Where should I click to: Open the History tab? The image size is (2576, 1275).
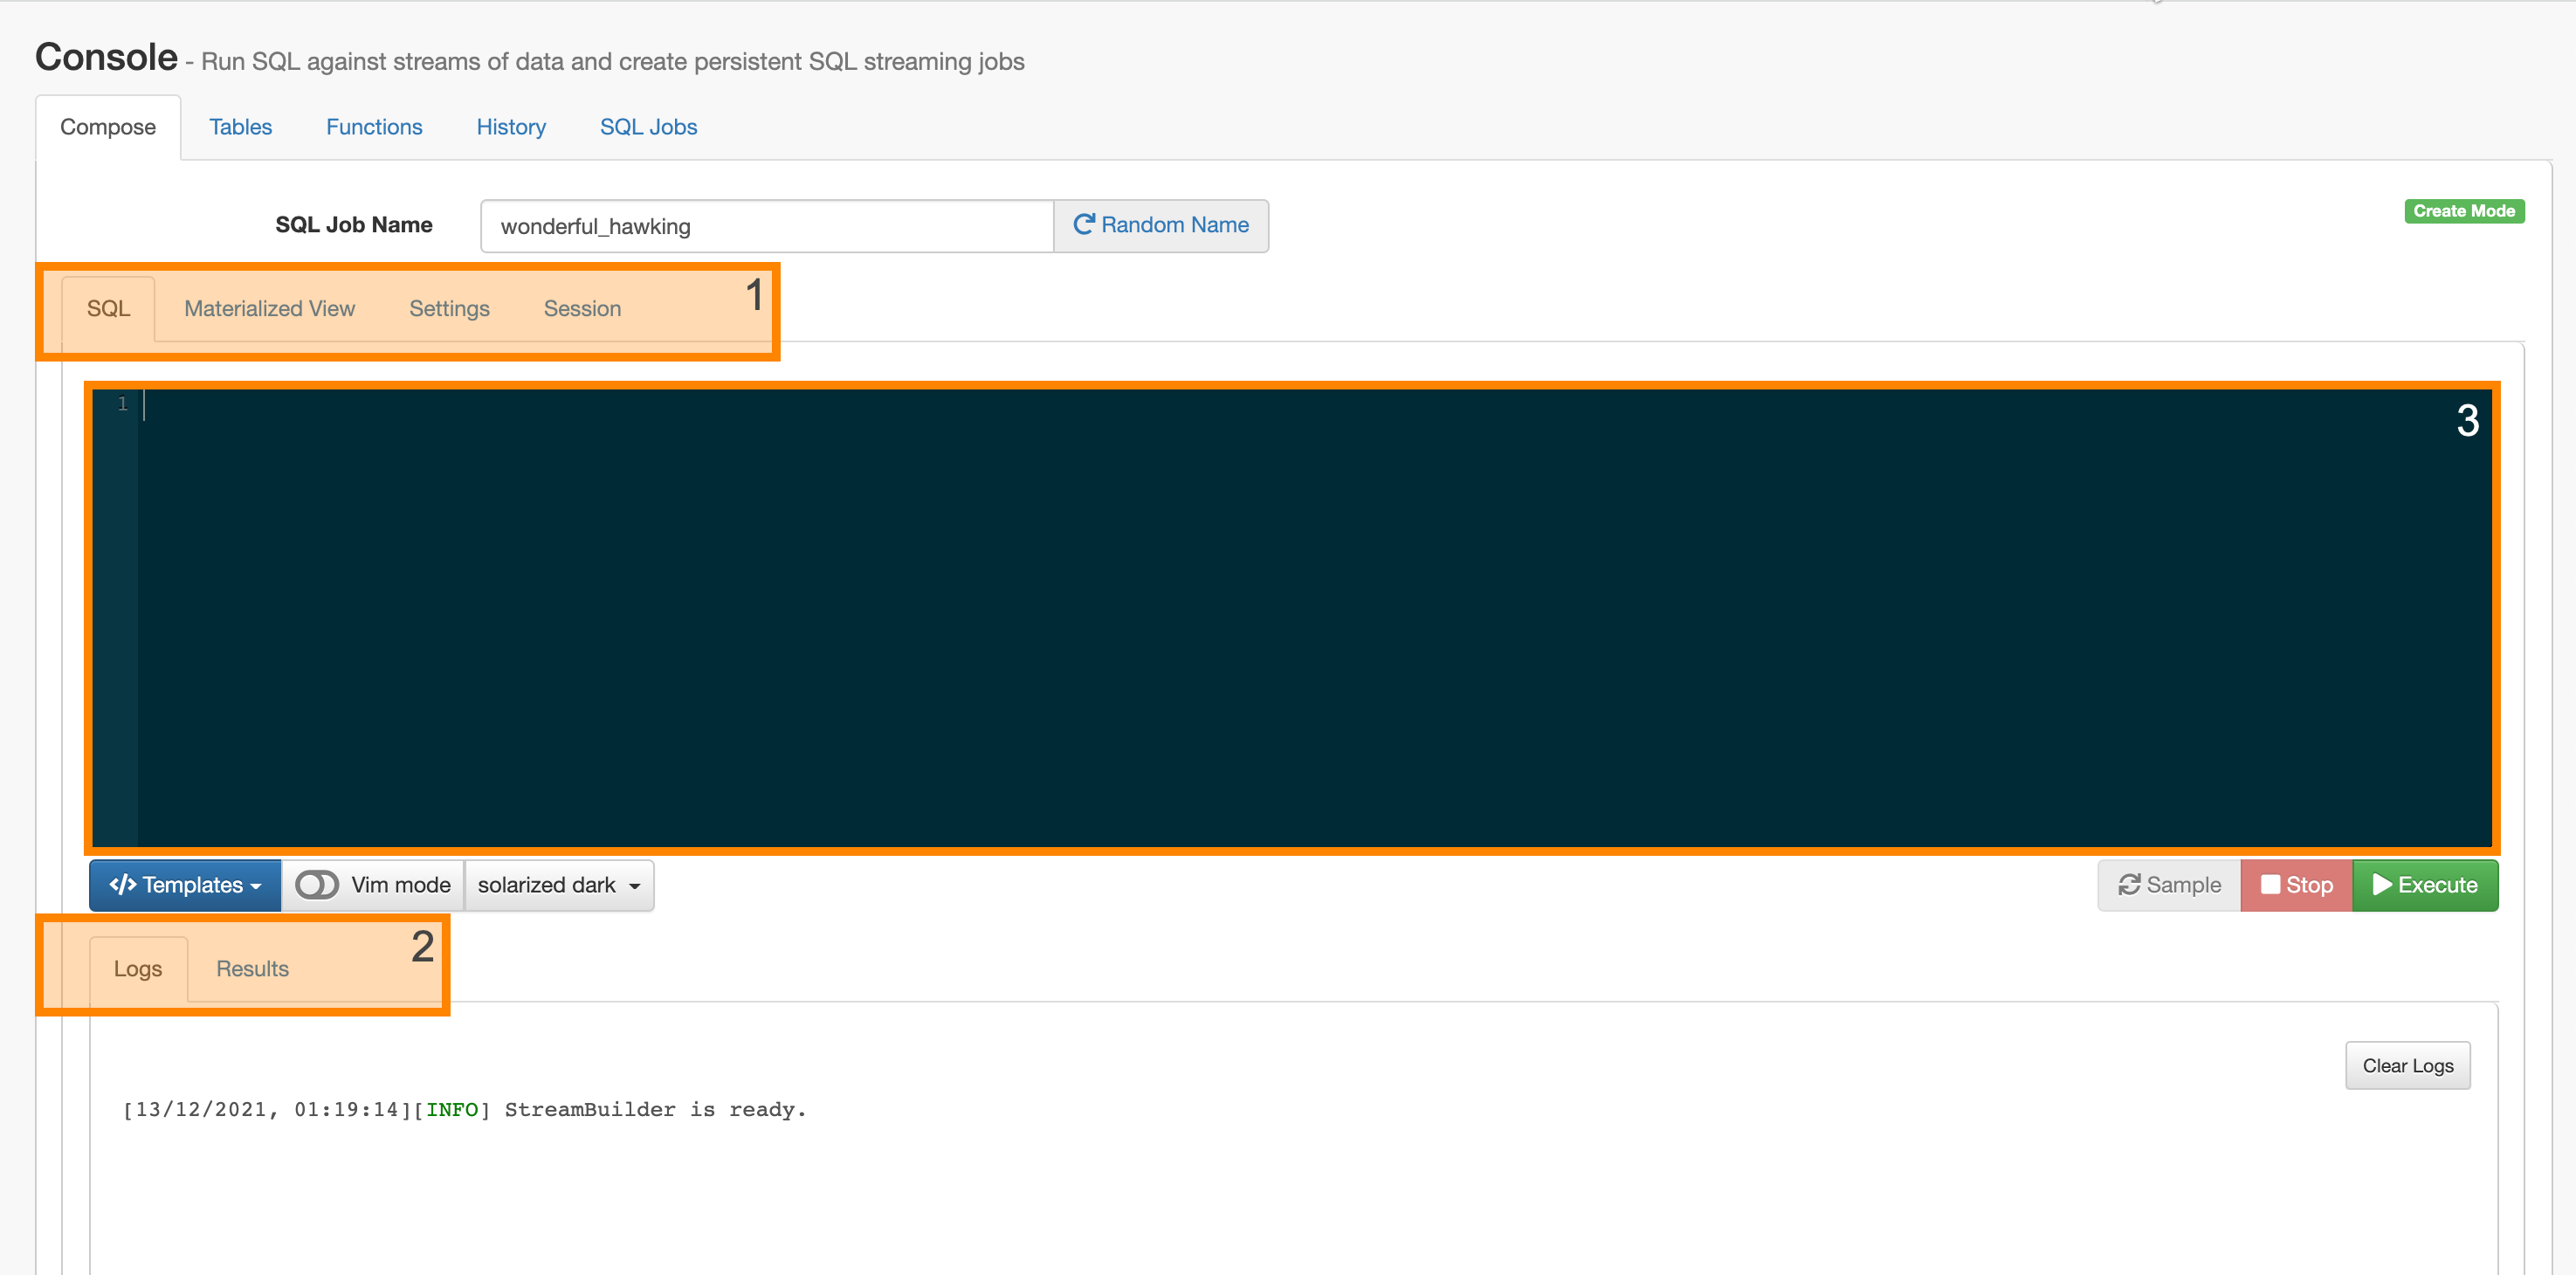coord(511,127)
